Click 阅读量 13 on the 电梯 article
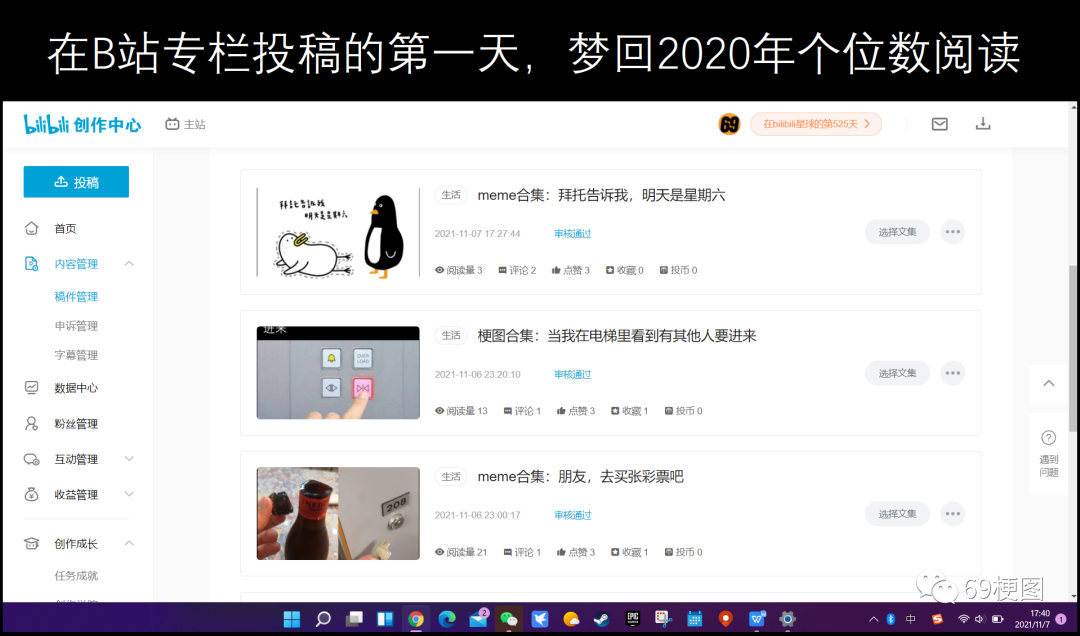This screenshot has height=636, width=1080. tap(461, 411)
